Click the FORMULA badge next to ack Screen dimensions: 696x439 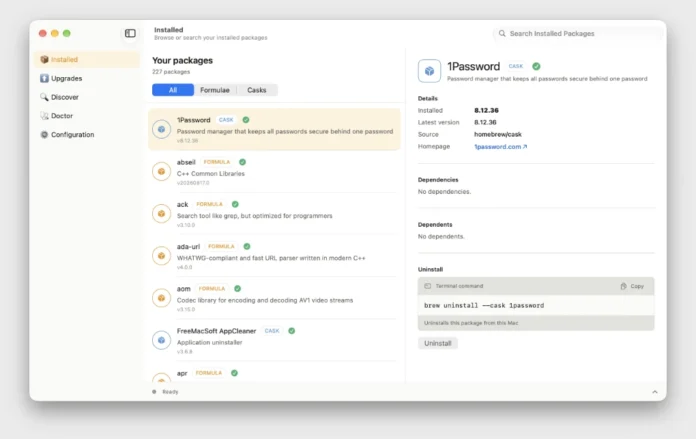pos(210,204)
